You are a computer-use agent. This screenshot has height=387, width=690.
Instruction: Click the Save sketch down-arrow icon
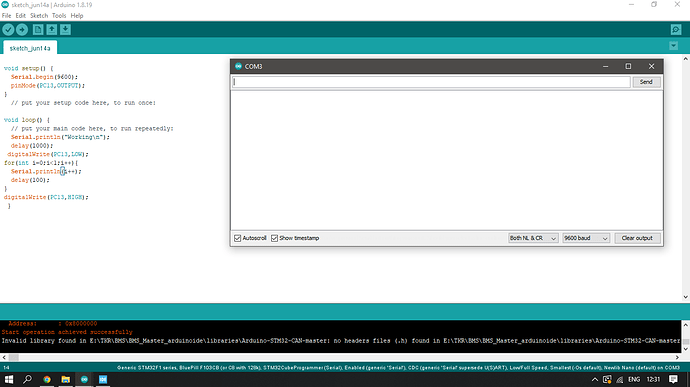65,29
